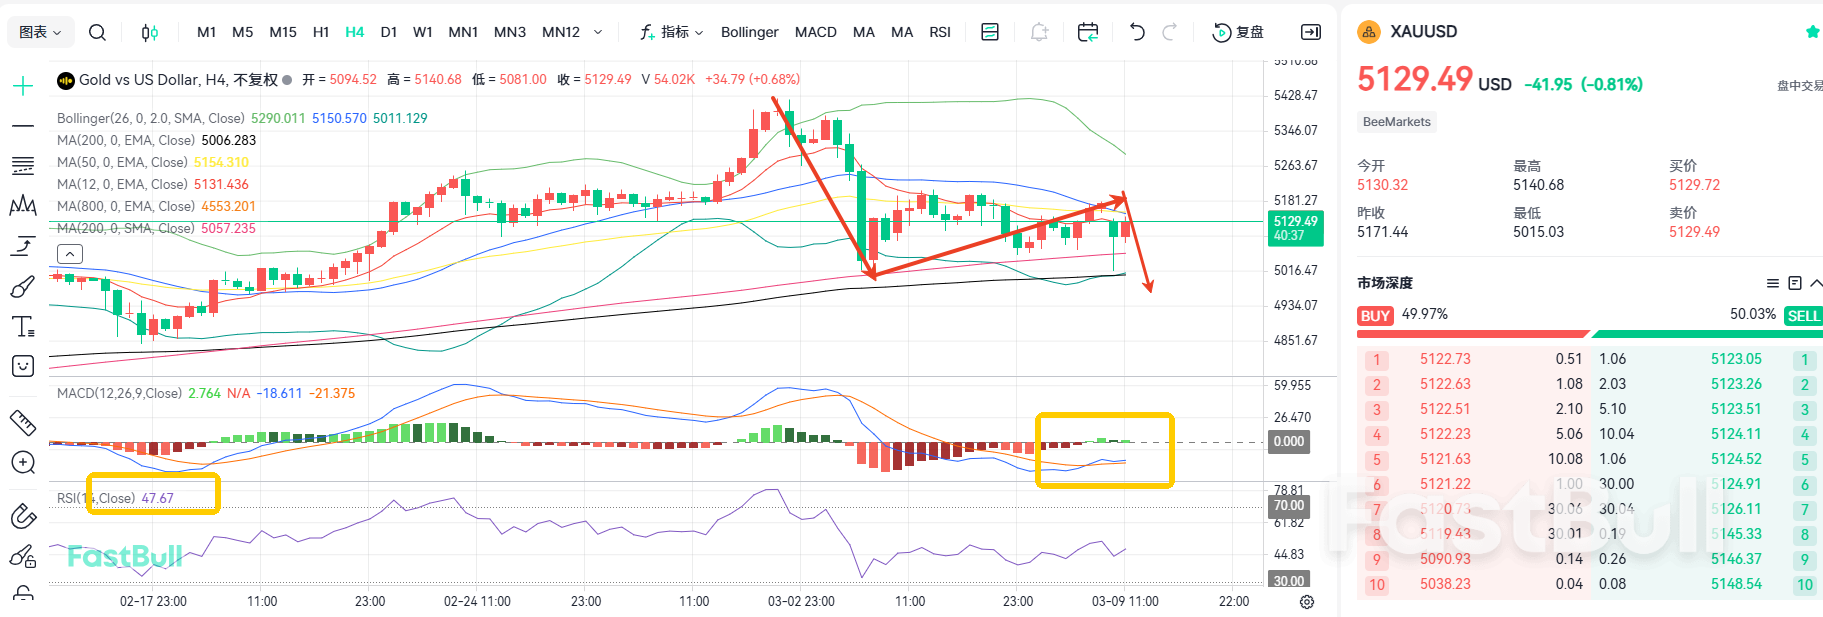Click the 复盘 replay button
1823x617 pixels.
tap(1238, 32)
